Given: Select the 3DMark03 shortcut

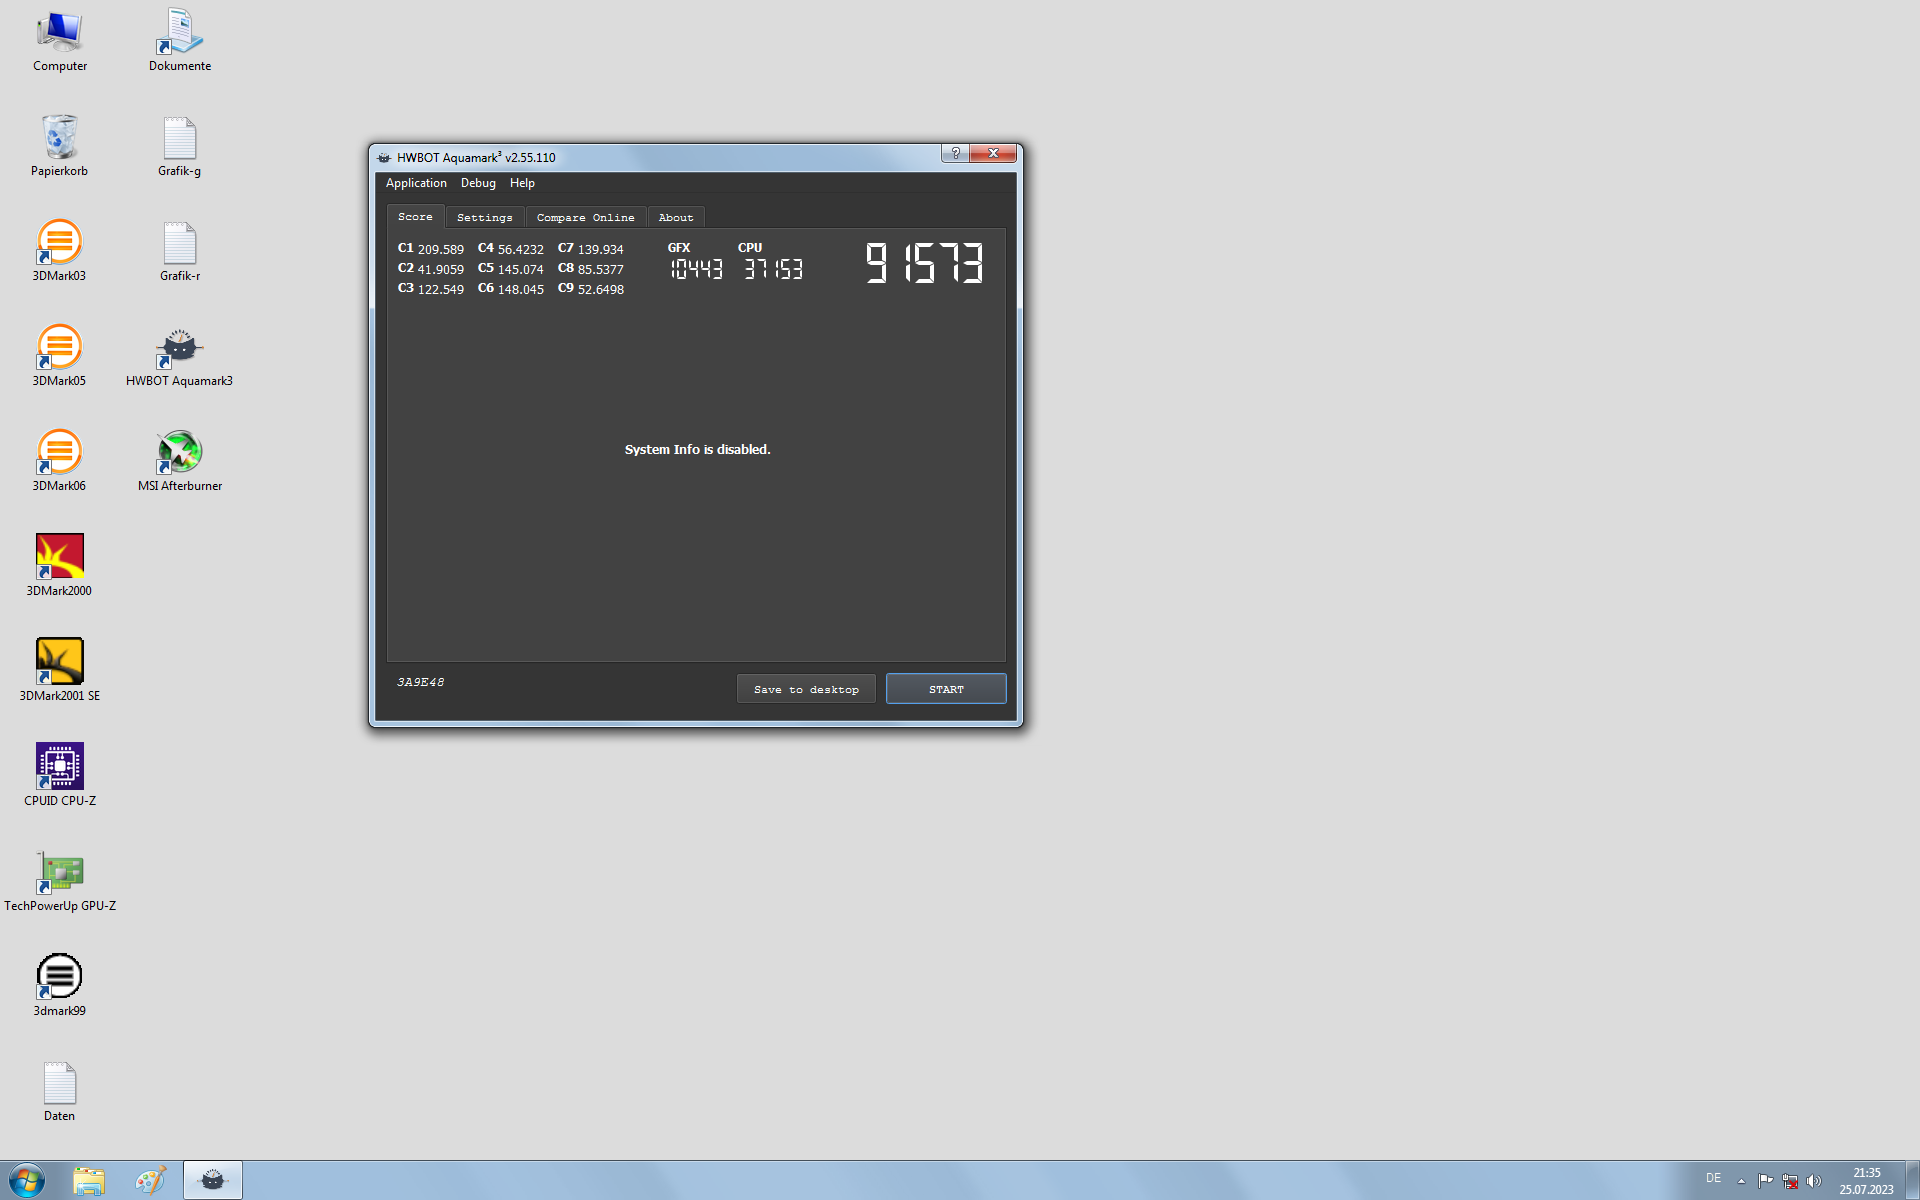Looking at the screenshot, I should (x=60, y=252).
